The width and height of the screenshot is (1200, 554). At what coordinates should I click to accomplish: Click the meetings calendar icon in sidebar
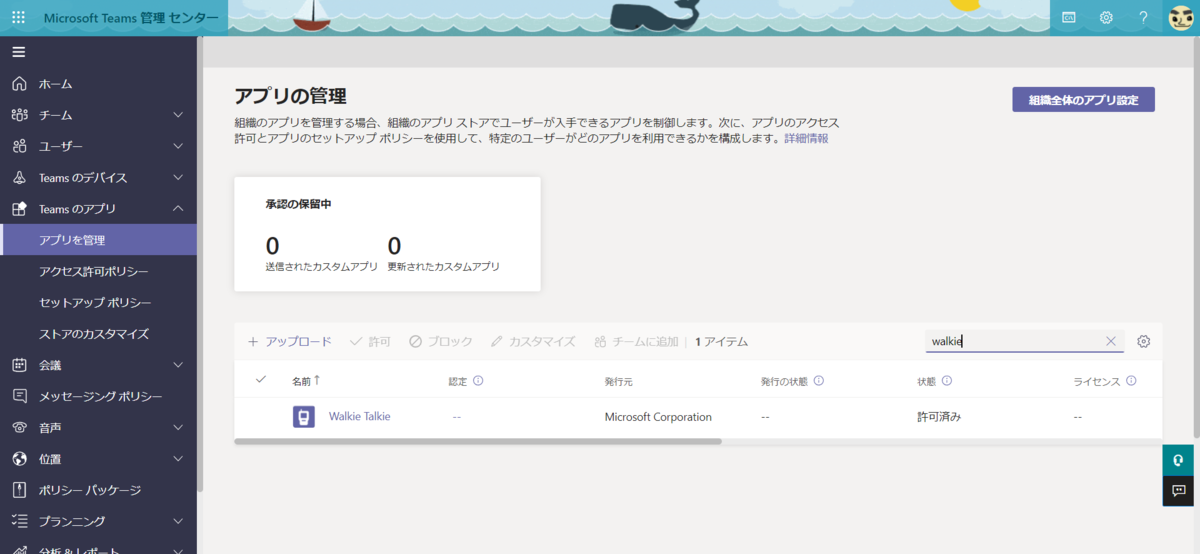coord(19,365)
